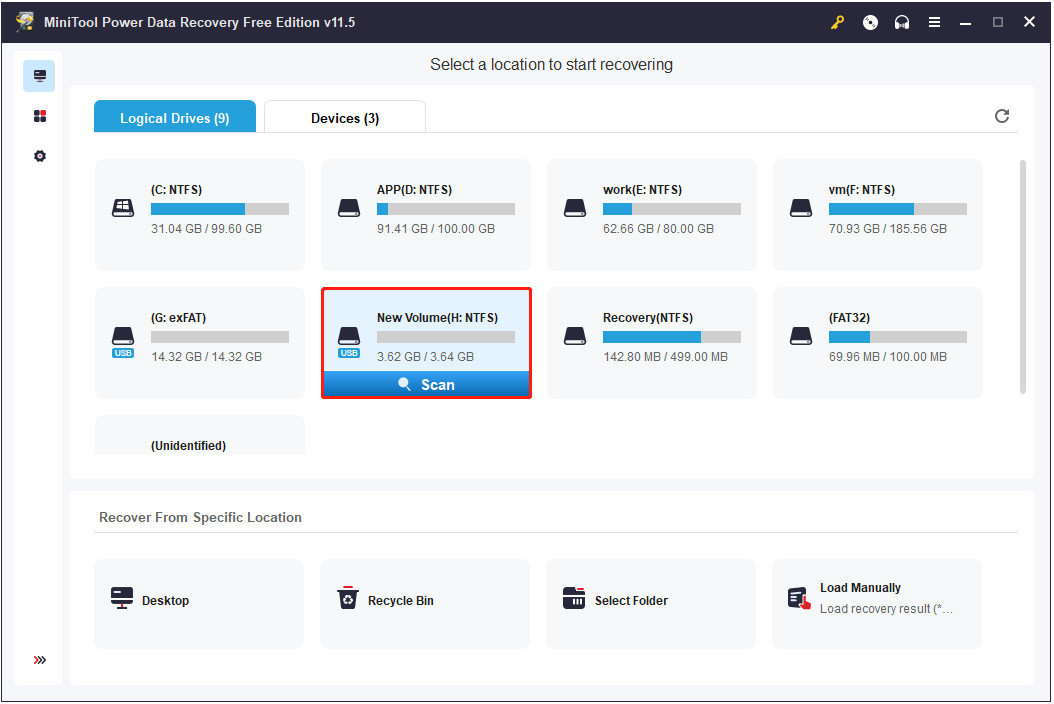Click the 70.93 GB / 185.56 GB size text
This screenshot has height=704, width=1054.
pos(887,229)
